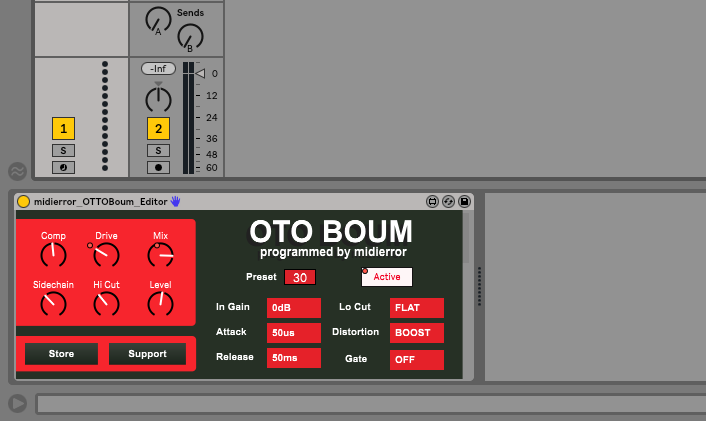Screen dimensions: 706x421
Task: Open the Lo Cut FLAT dropdown
Action: (416, 308)
